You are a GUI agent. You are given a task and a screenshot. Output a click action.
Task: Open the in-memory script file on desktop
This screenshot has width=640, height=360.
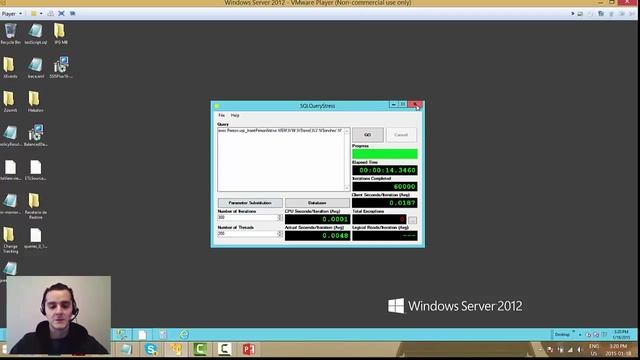click(x=10, y=204)
